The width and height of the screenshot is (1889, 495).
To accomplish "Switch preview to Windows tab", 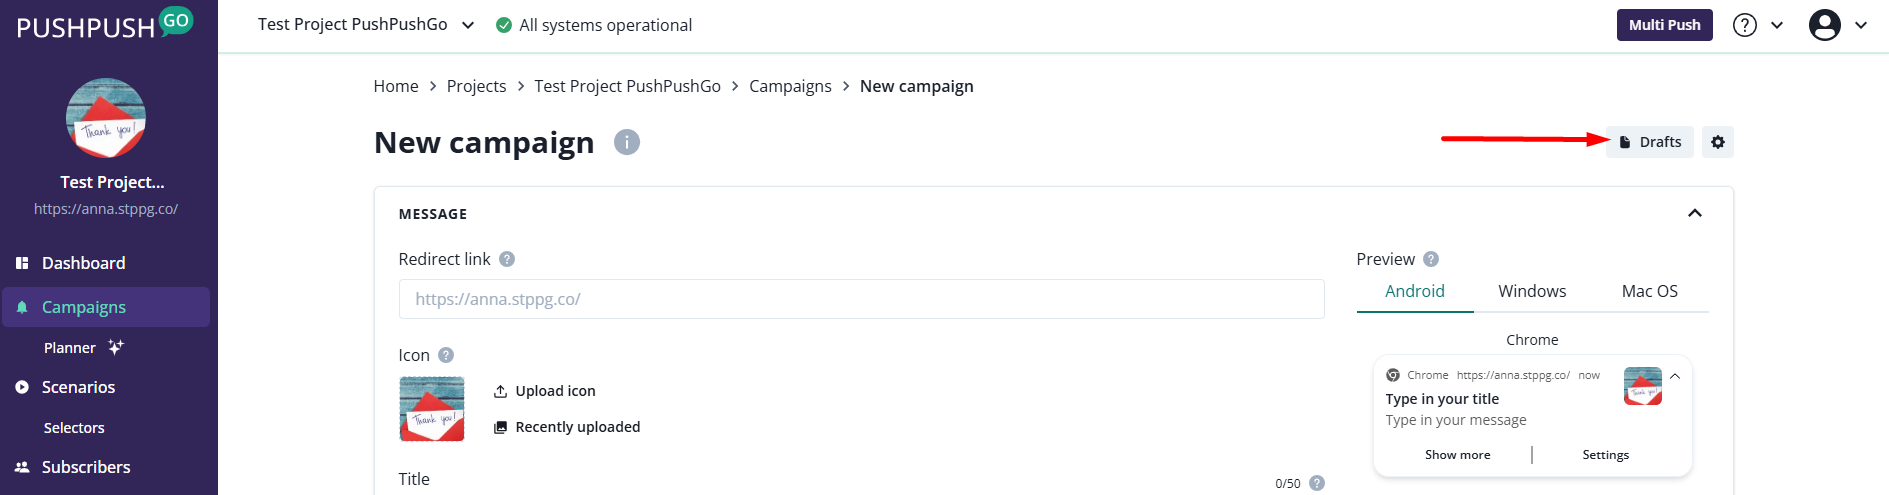I will pyautogui.click(x=1532, y=291).
